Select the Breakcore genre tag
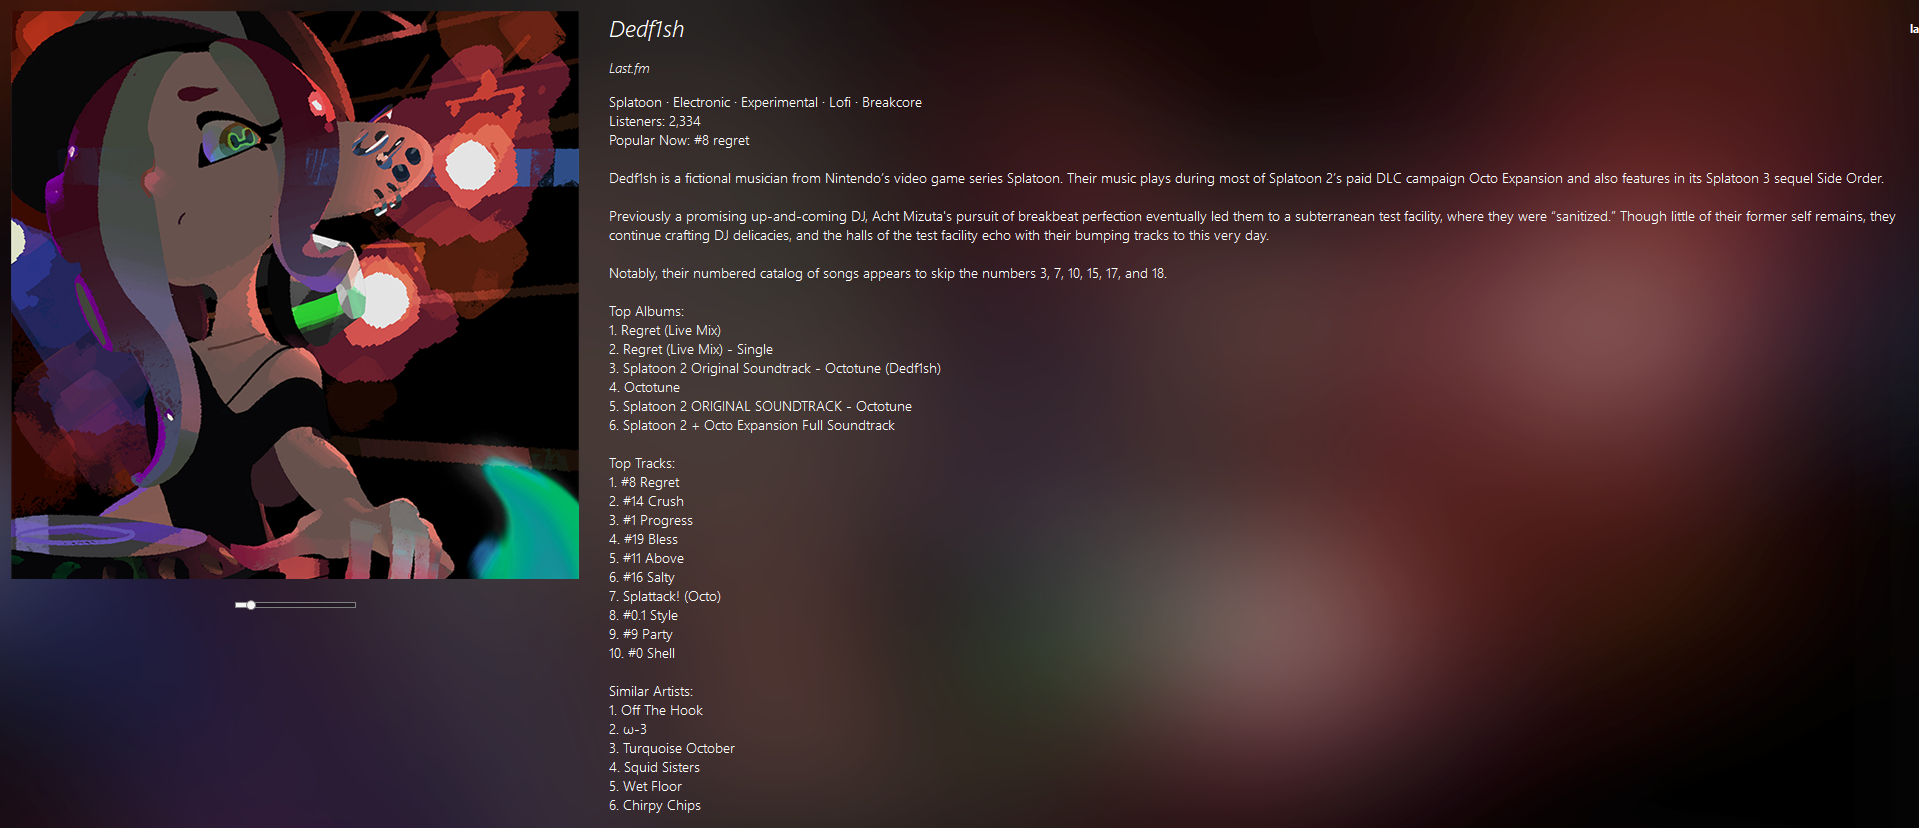 tap(891, 103)
